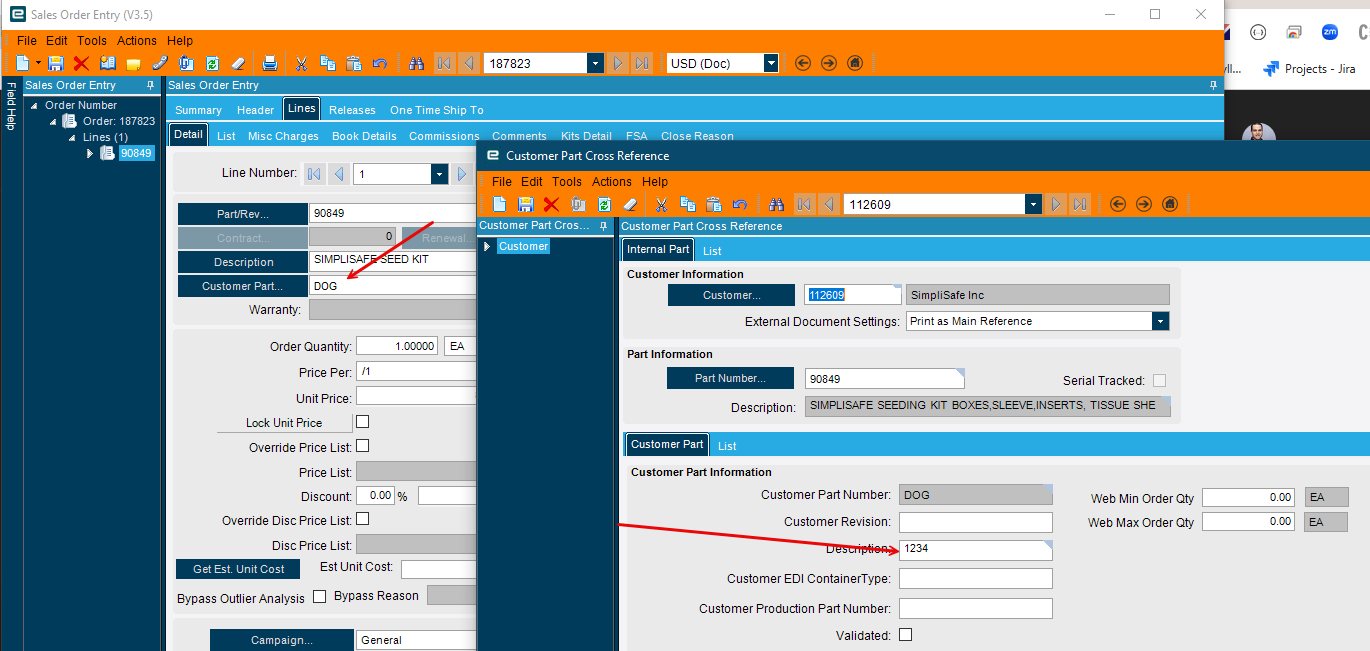
Task: Go to the last order record in Sales Order Entry
Action: 642,63
